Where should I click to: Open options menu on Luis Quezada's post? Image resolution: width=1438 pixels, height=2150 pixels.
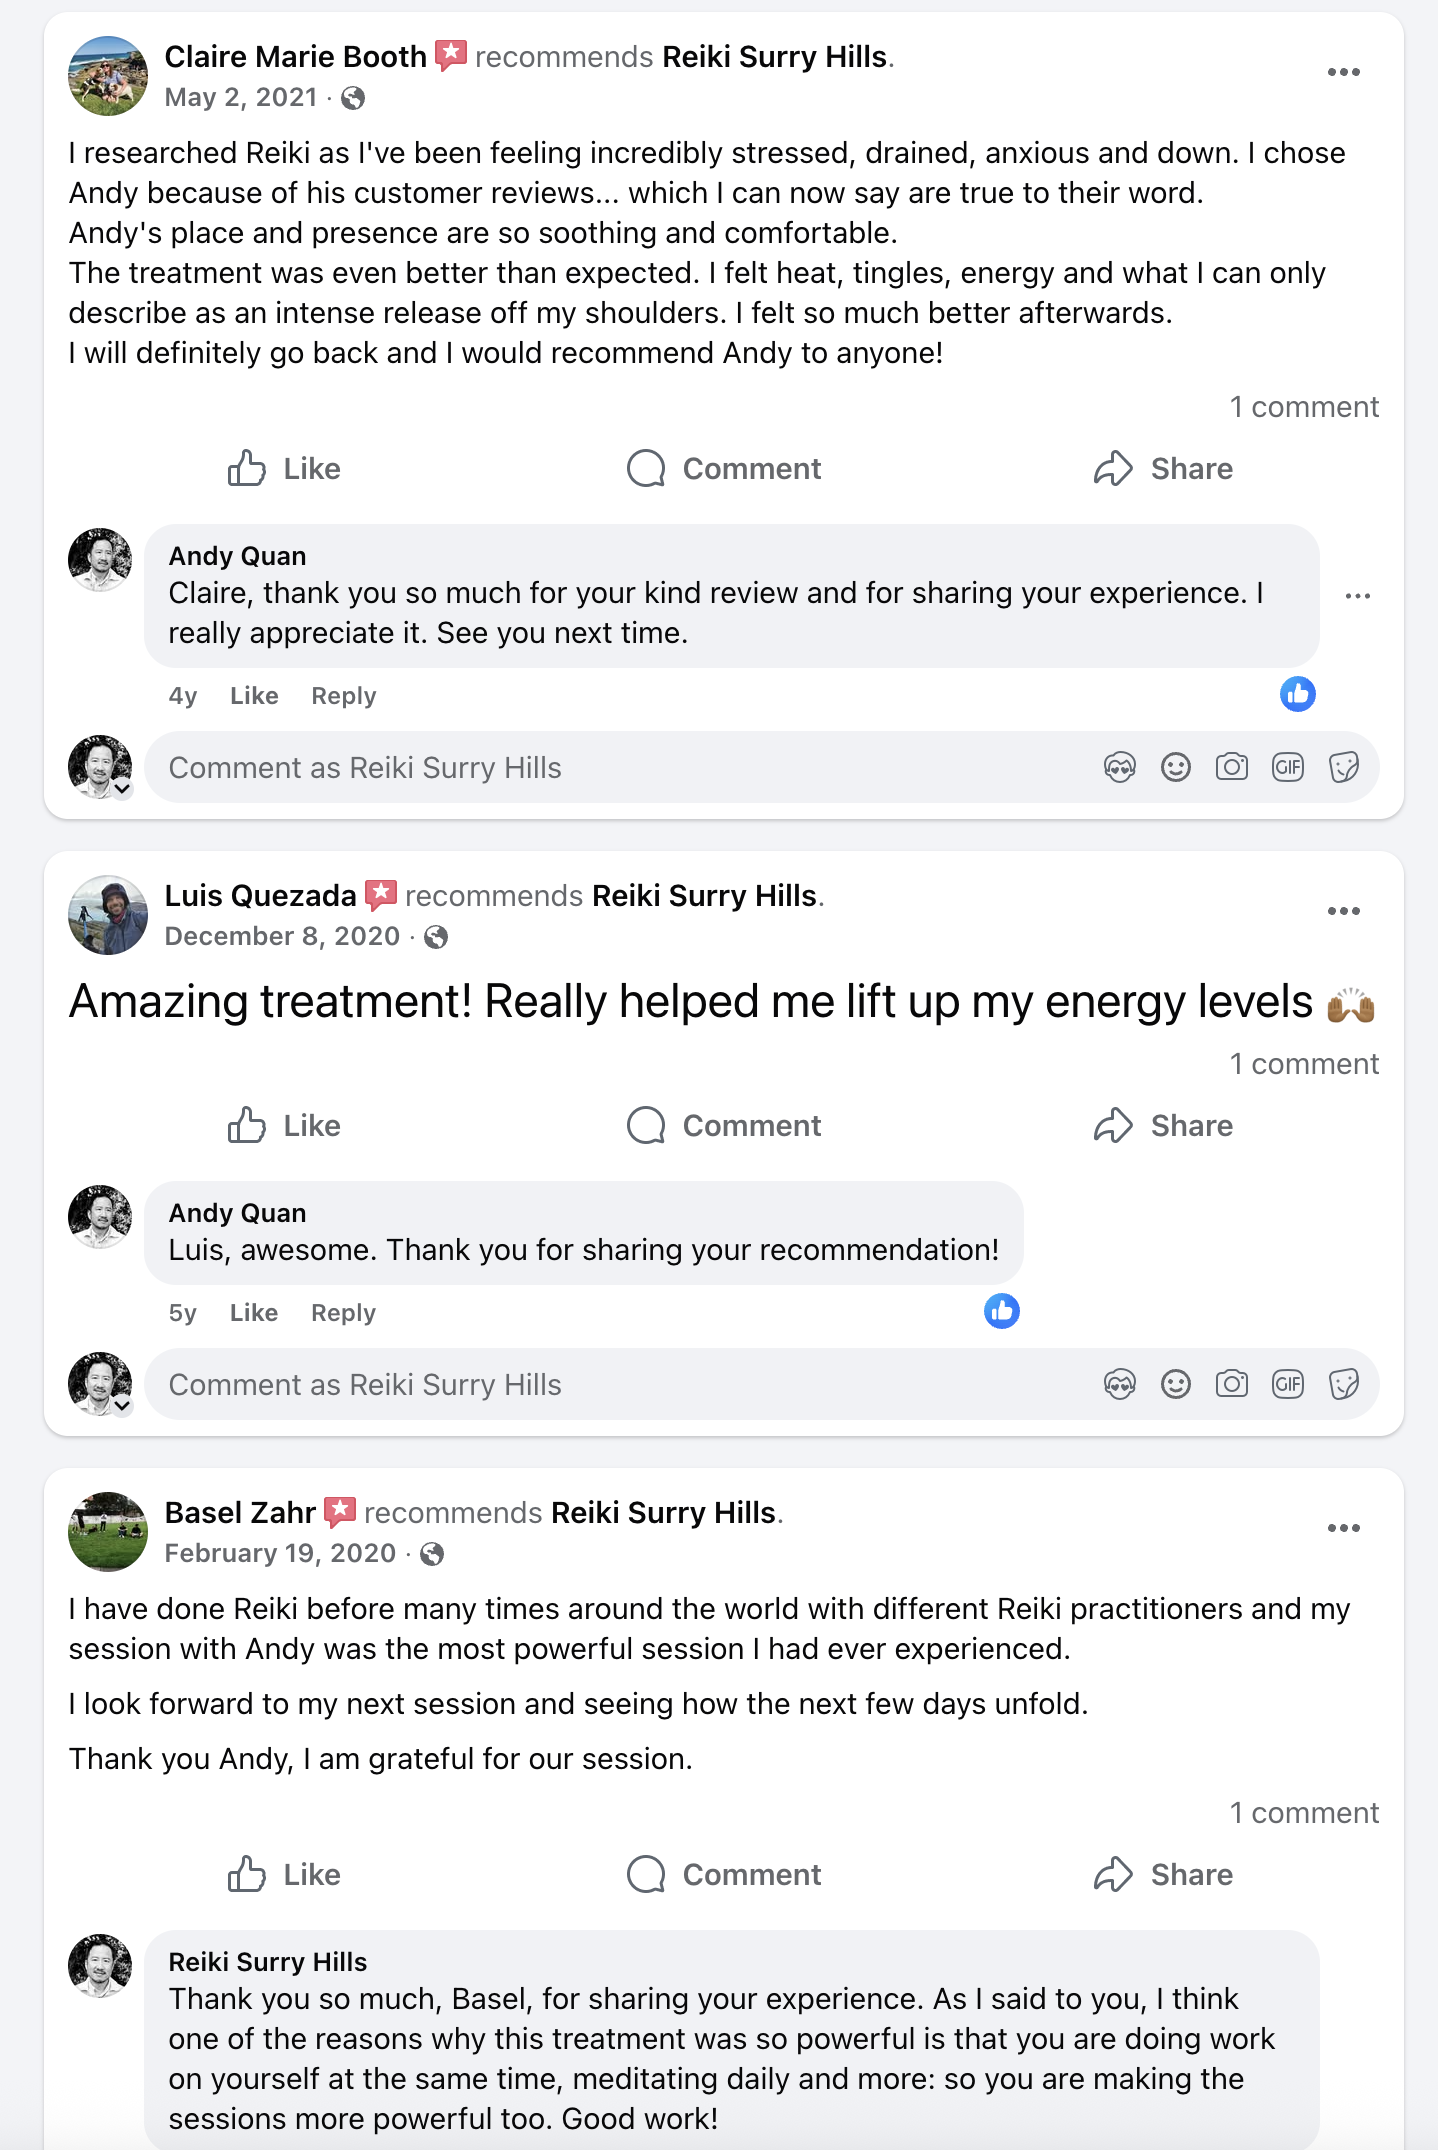pyautogui.click(x=1343, y=911)
